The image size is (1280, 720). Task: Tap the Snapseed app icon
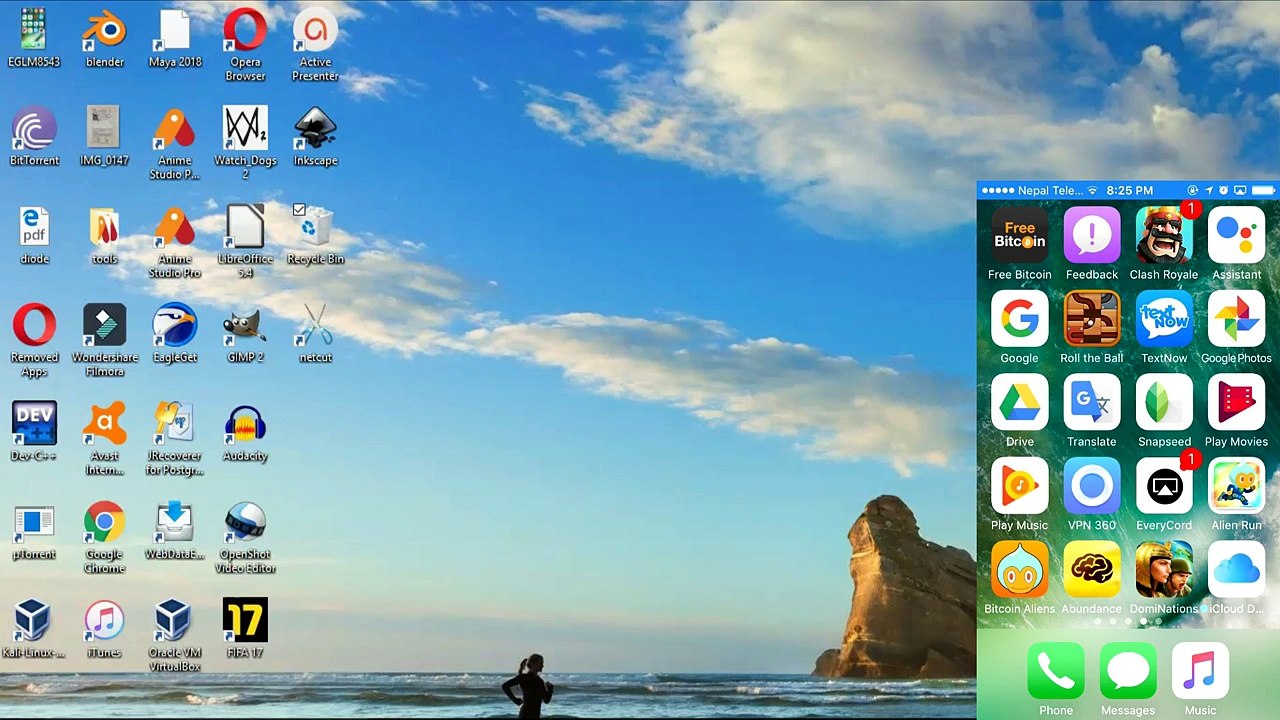click(1164, 403)
